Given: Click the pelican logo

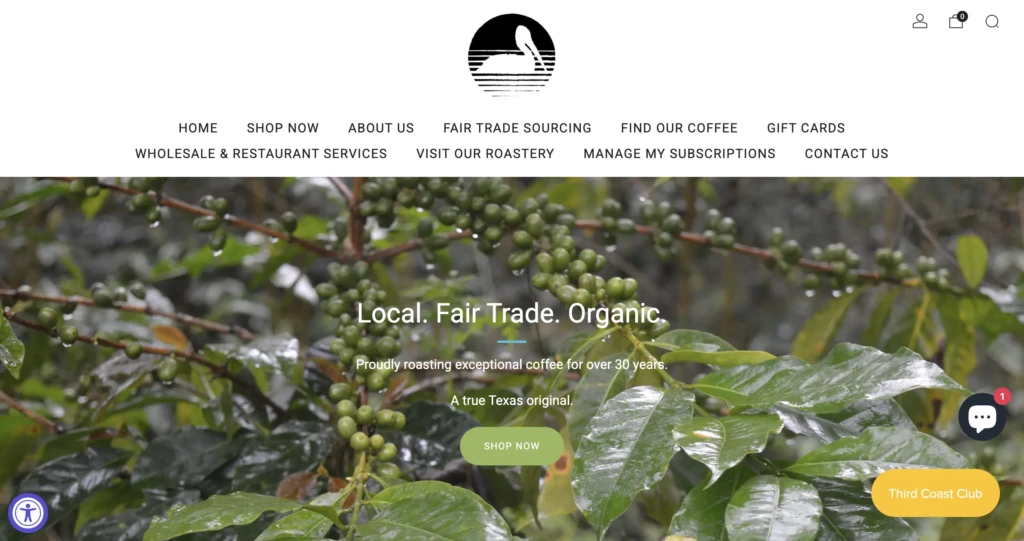Looking at the screenshot, I should [x=511, y=55].
